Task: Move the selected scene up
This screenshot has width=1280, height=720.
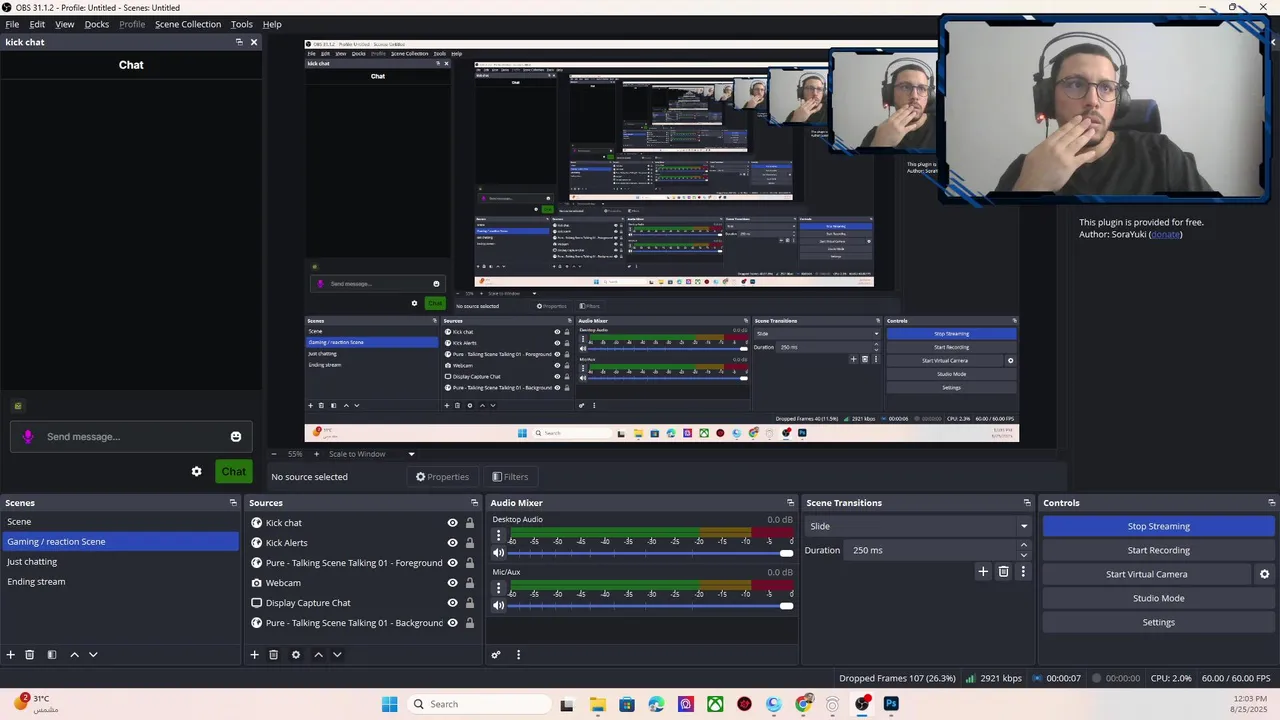Action: pos(74,655)
